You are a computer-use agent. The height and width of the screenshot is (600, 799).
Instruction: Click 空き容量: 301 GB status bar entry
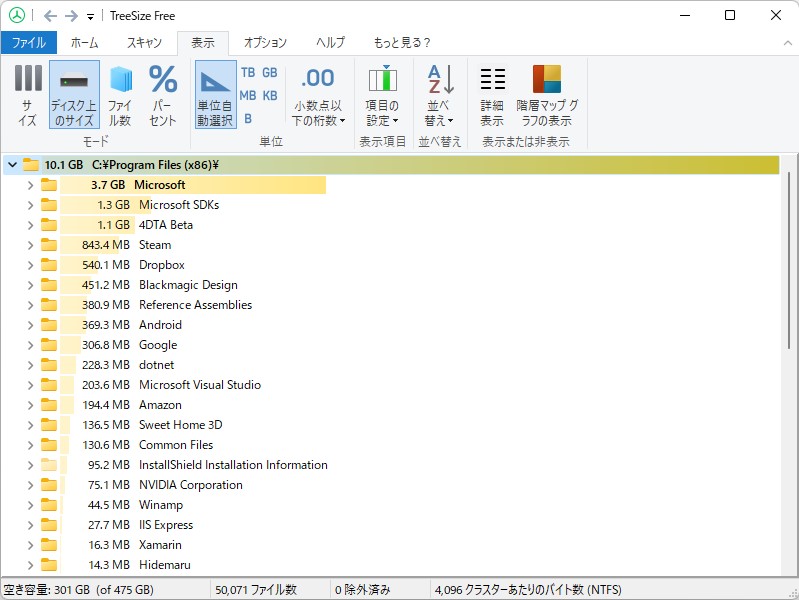78,590
